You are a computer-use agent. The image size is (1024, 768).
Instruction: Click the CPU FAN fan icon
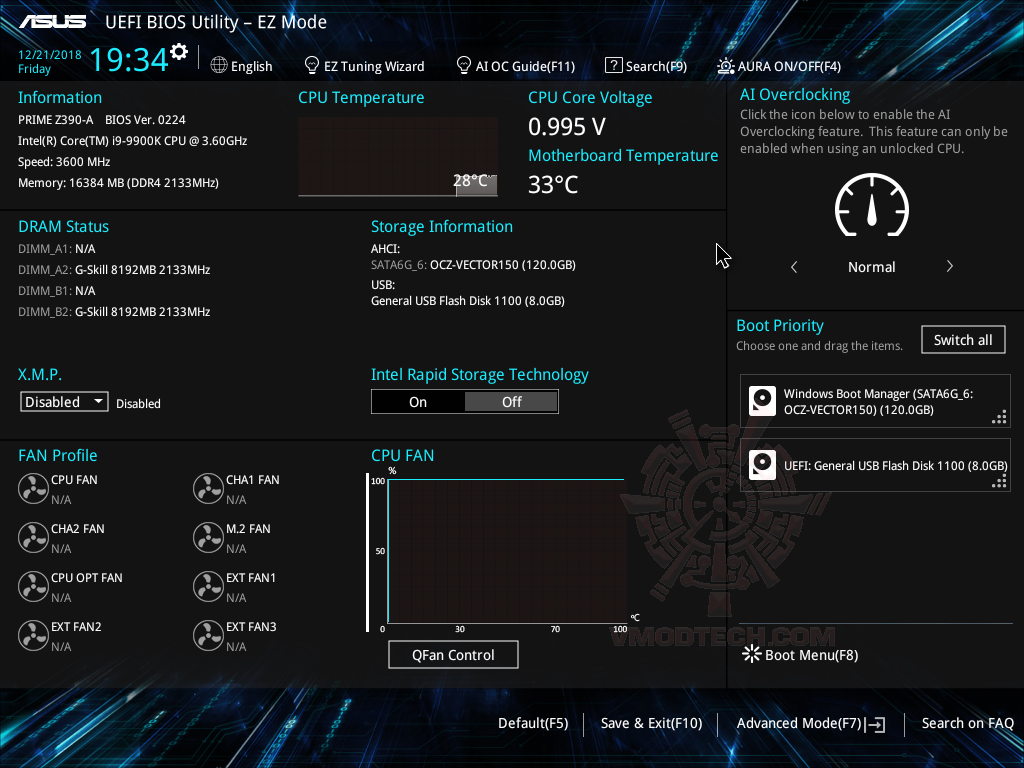pos(33,488)
